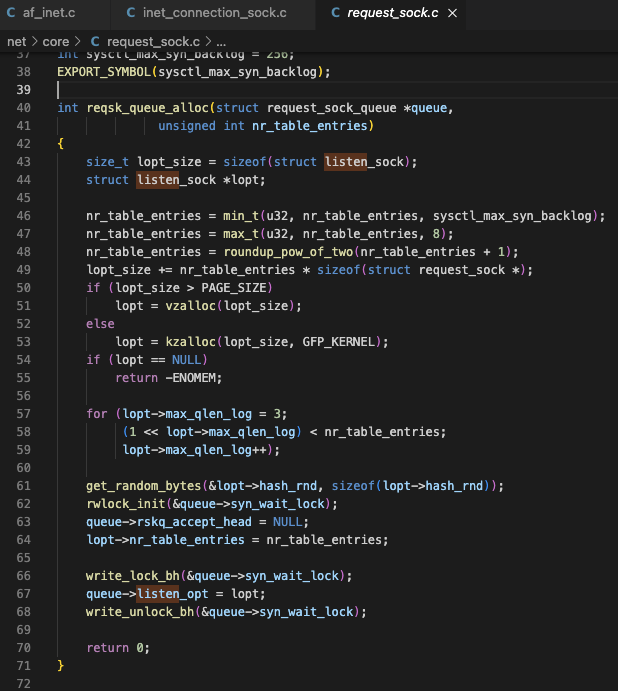Click write_lock_bh on line 66
The height and width of the screenshot is (691, 618).
tap(133, 576)
